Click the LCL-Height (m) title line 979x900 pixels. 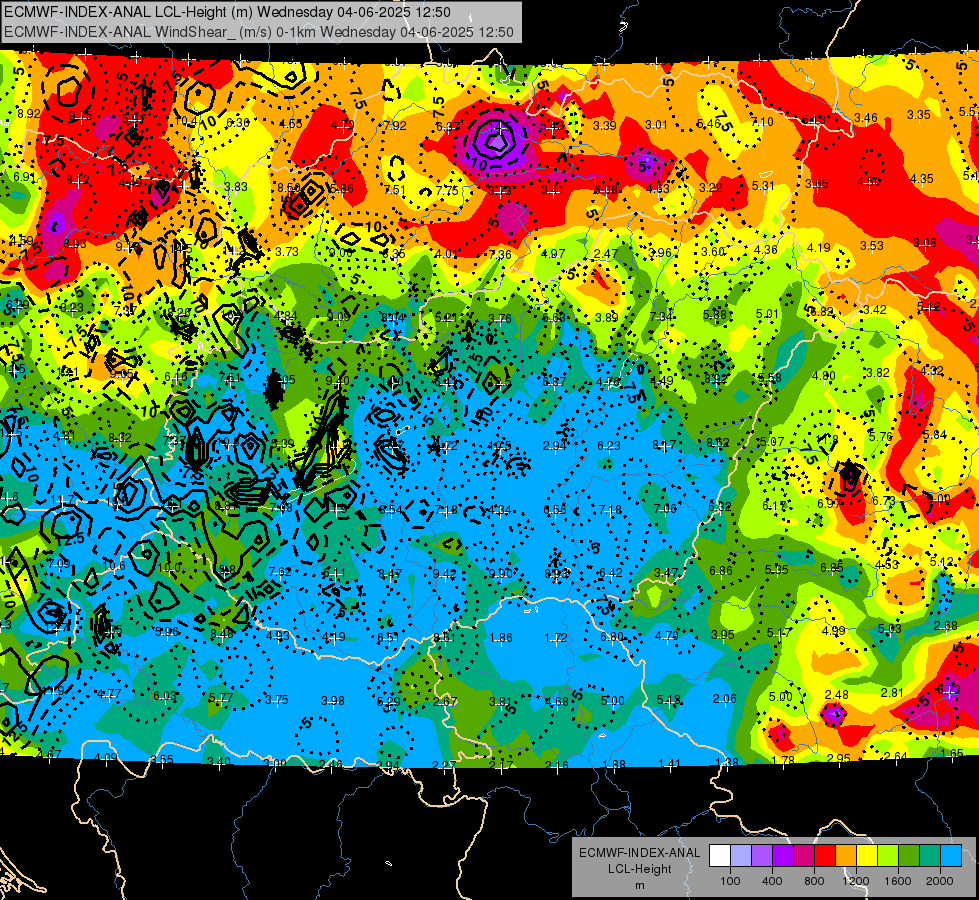tap(227, 12)
